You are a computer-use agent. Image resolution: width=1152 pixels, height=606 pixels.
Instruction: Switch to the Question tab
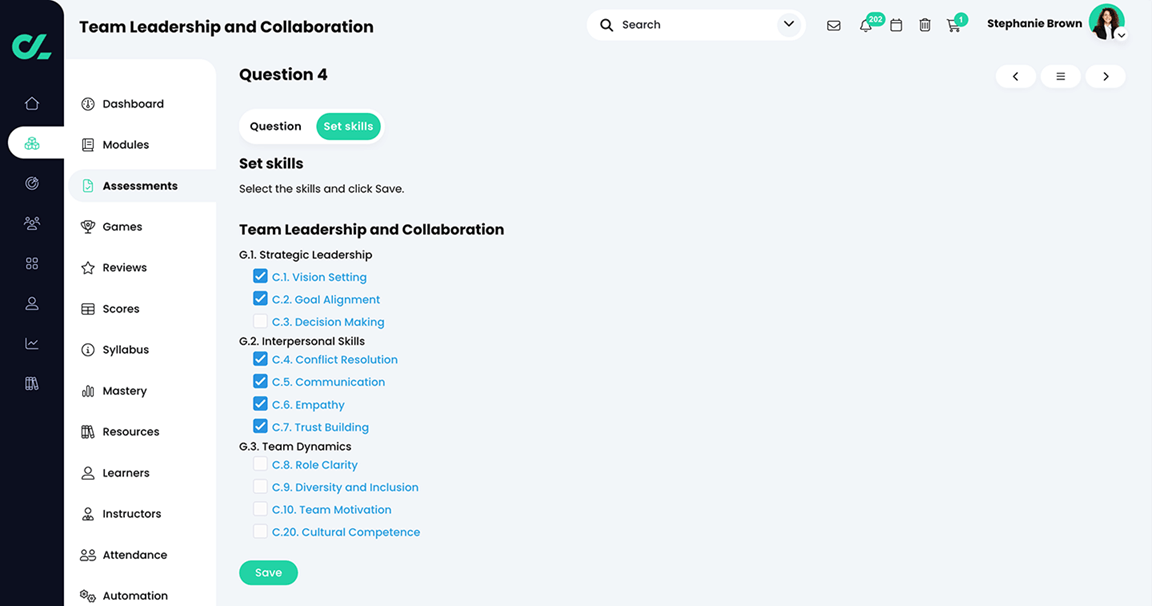click(x=275, y=126)
